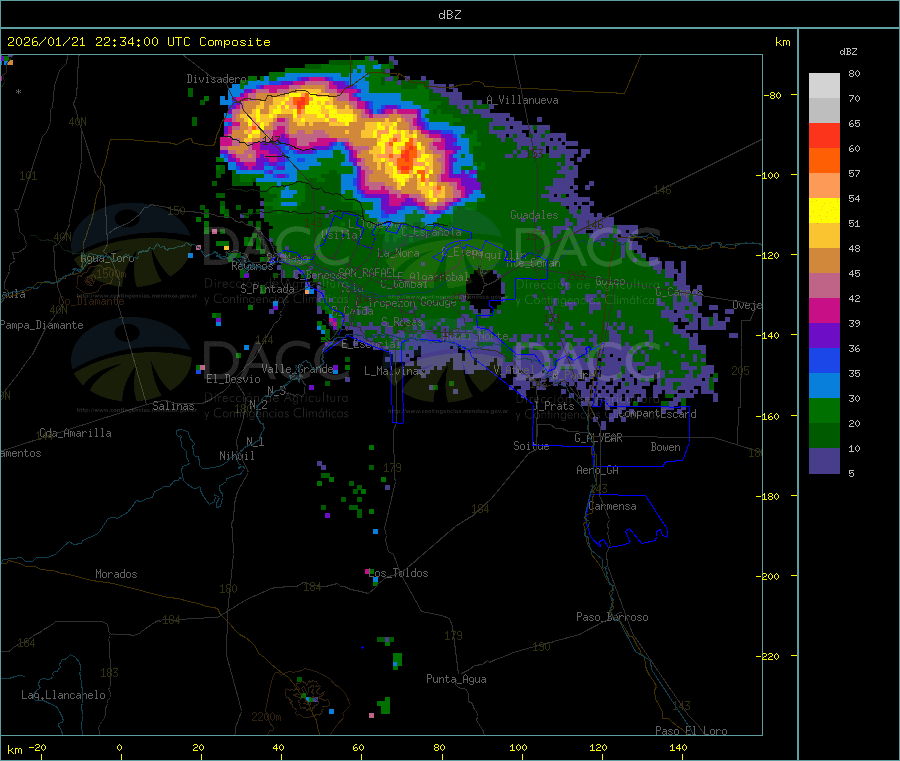Select the L_Malvinas label
The width and height of the screenshot is (900, 761).
point(394,371)
